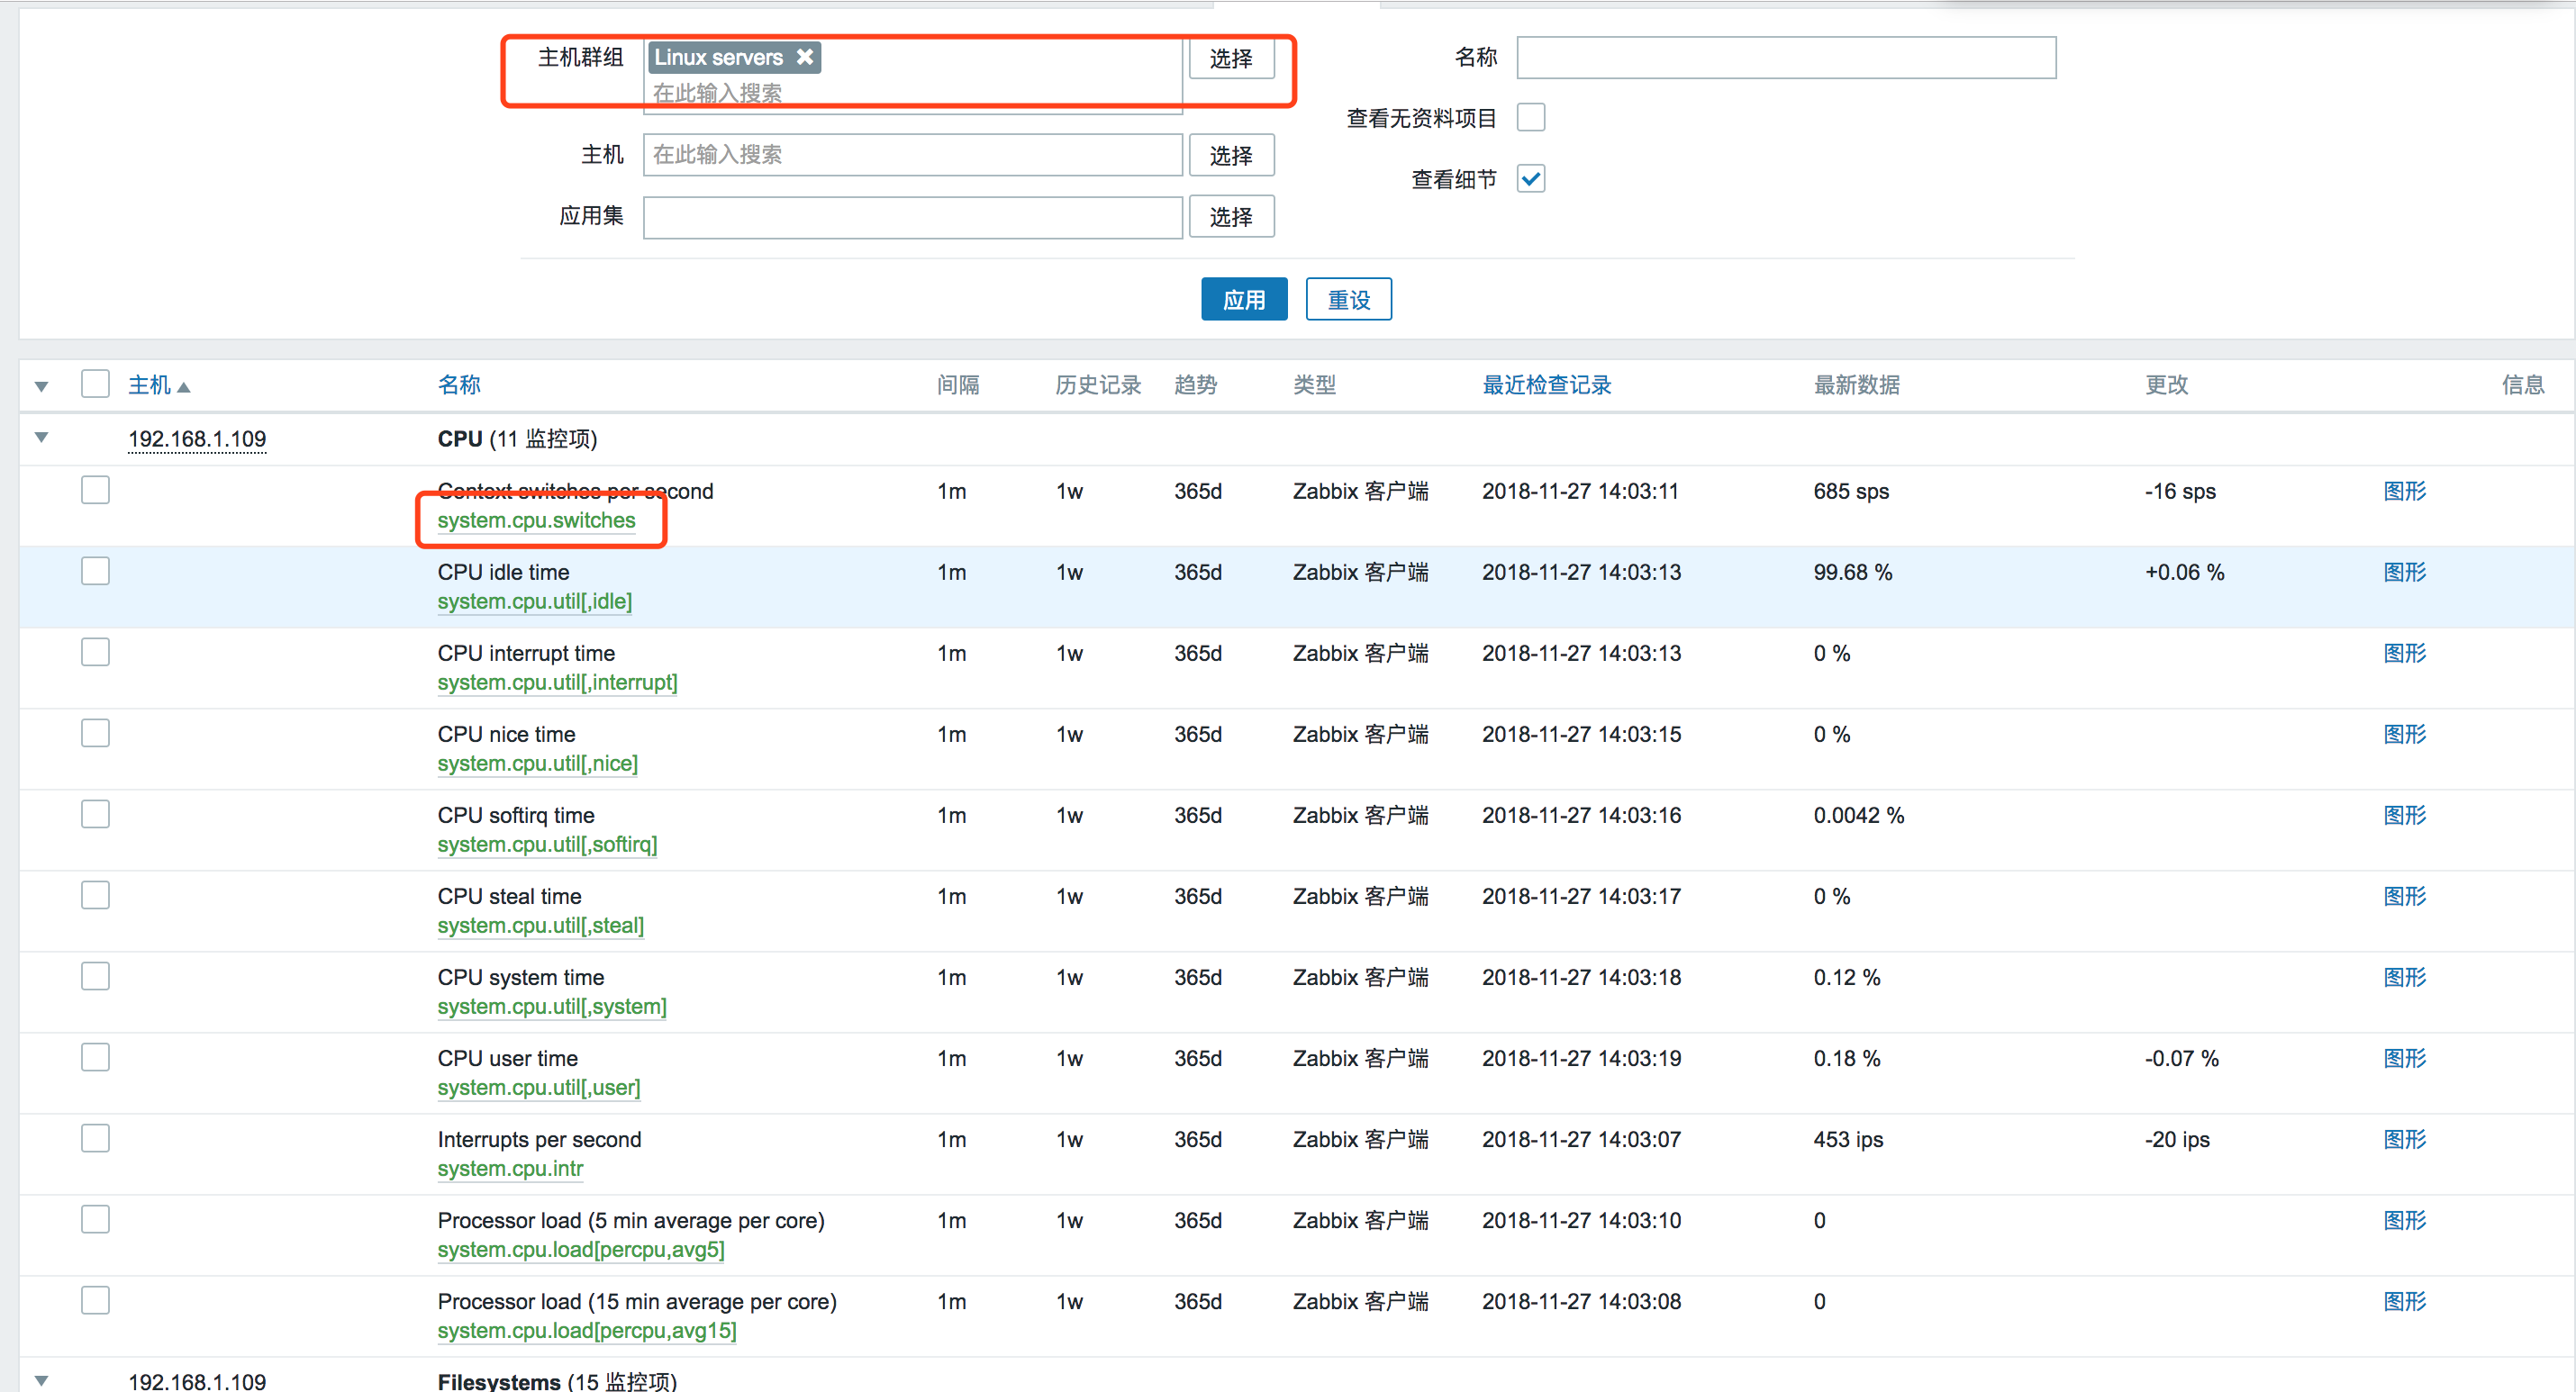Check the CPU steal time row checkbox
The width and height of the screenshot is (2576, 1392).
click(95, 895)
